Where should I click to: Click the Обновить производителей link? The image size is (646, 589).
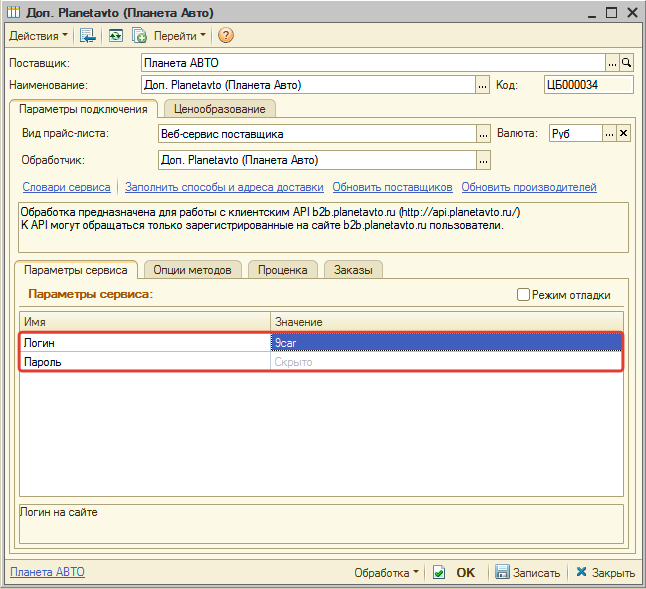tap(529, 187)
